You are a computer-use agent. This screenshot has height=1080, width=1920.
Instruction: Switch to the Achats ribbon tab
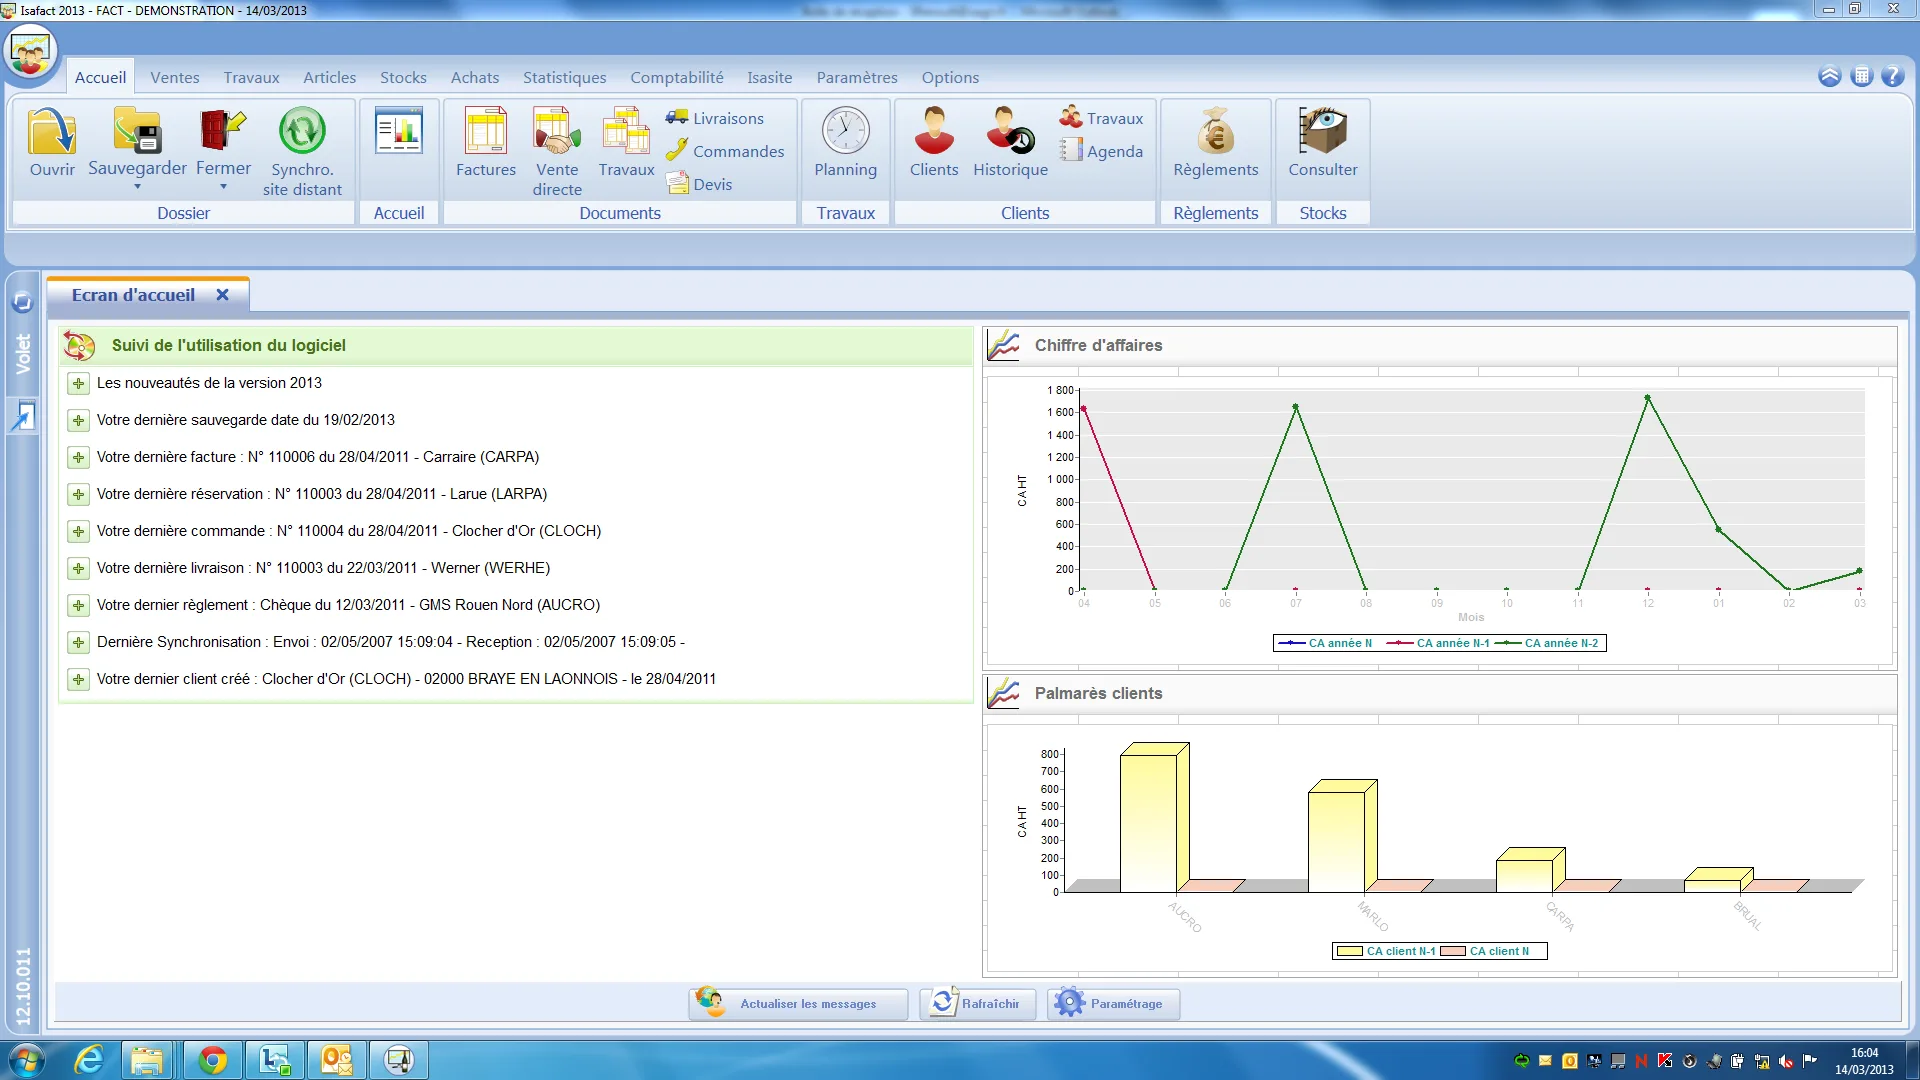click(475, 77)
